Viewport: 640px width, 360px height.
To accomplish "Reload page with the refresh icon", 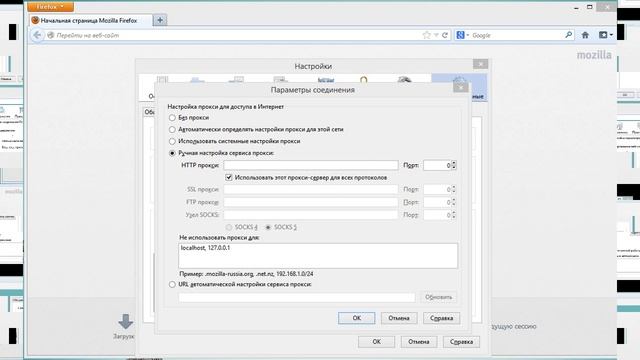I will (445, 35).
